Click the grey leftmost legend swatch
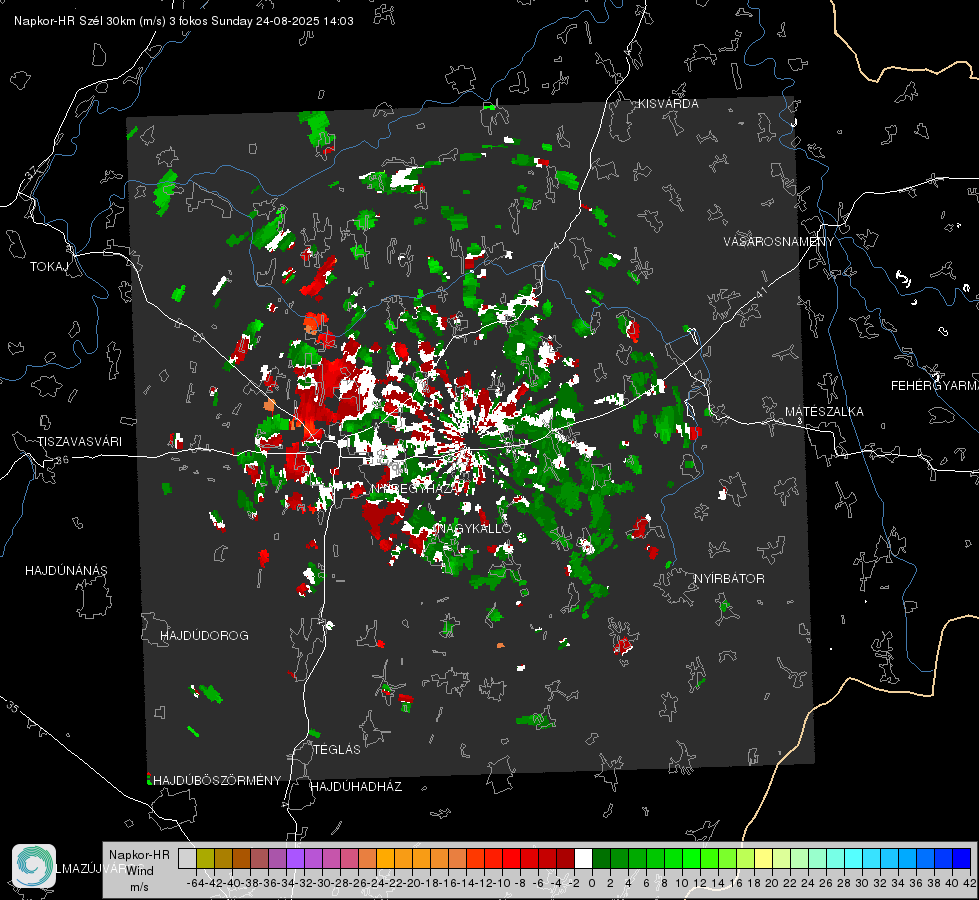The width and height of the screenshot is (979, 900). (187, 858)
